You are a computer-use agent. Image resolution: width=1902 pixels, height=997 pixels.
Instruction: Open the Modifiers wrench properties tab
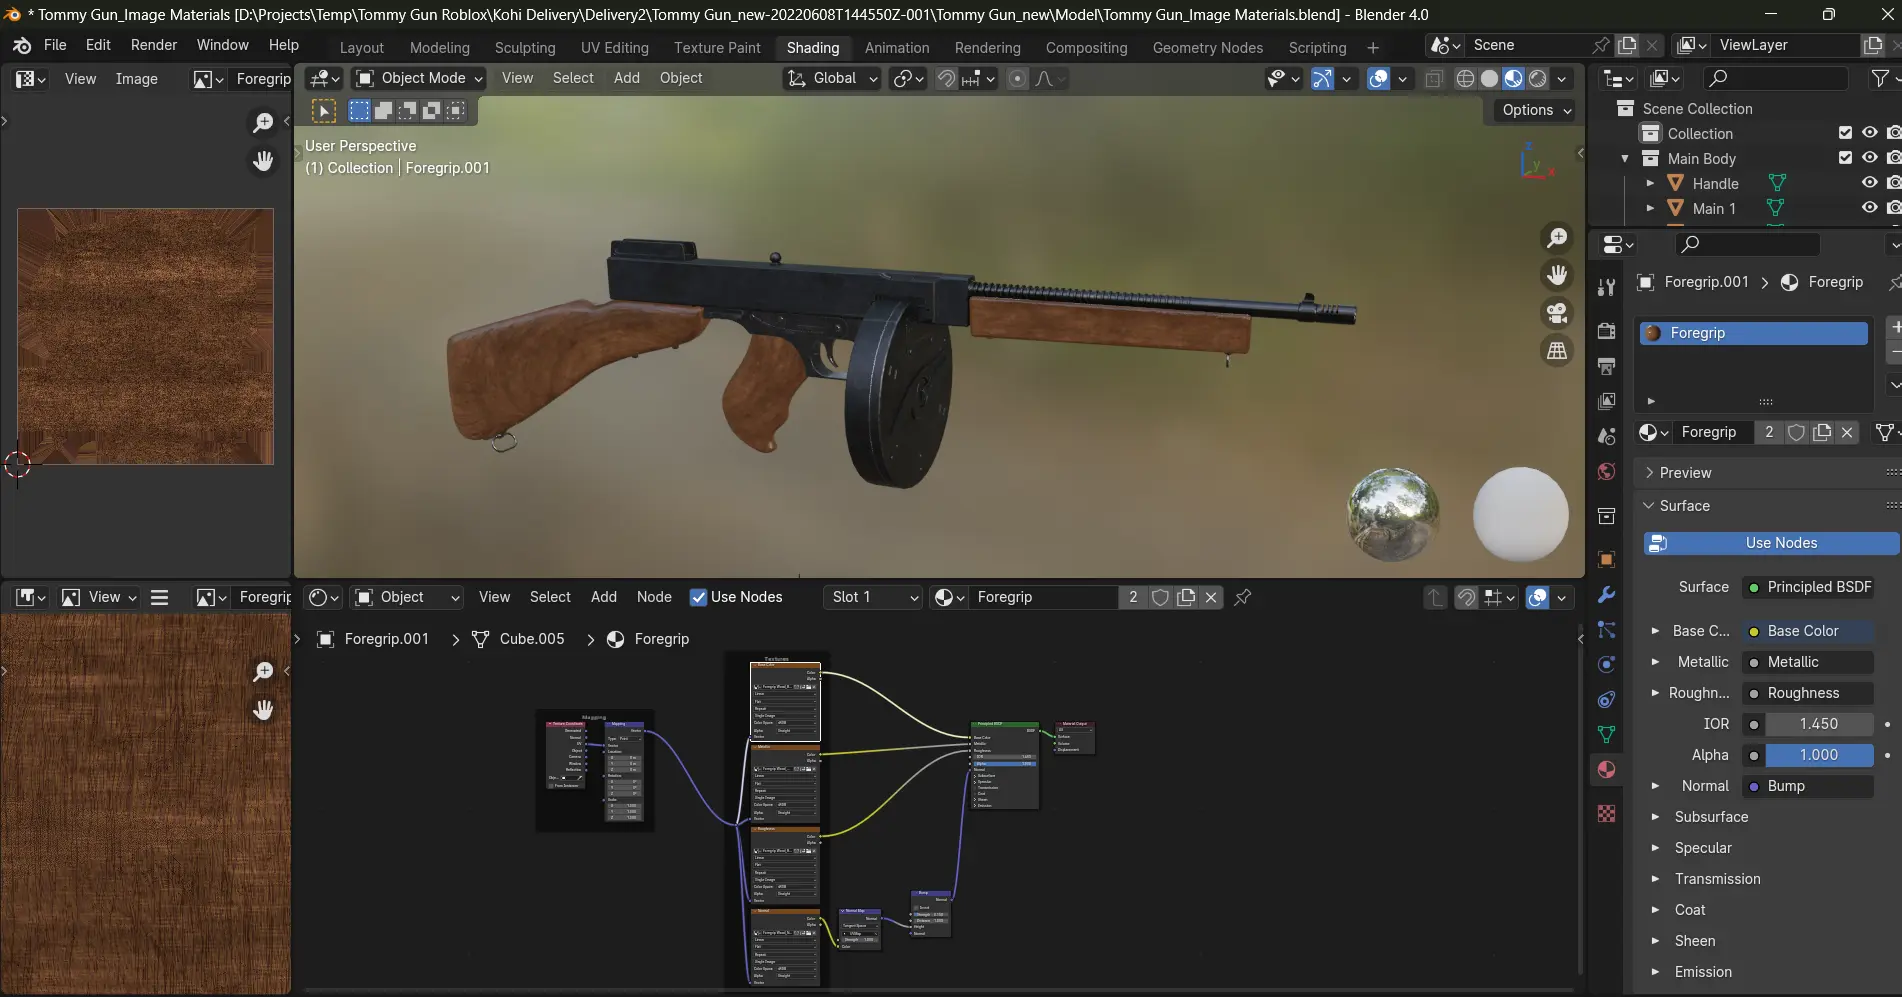[1607, 595]
